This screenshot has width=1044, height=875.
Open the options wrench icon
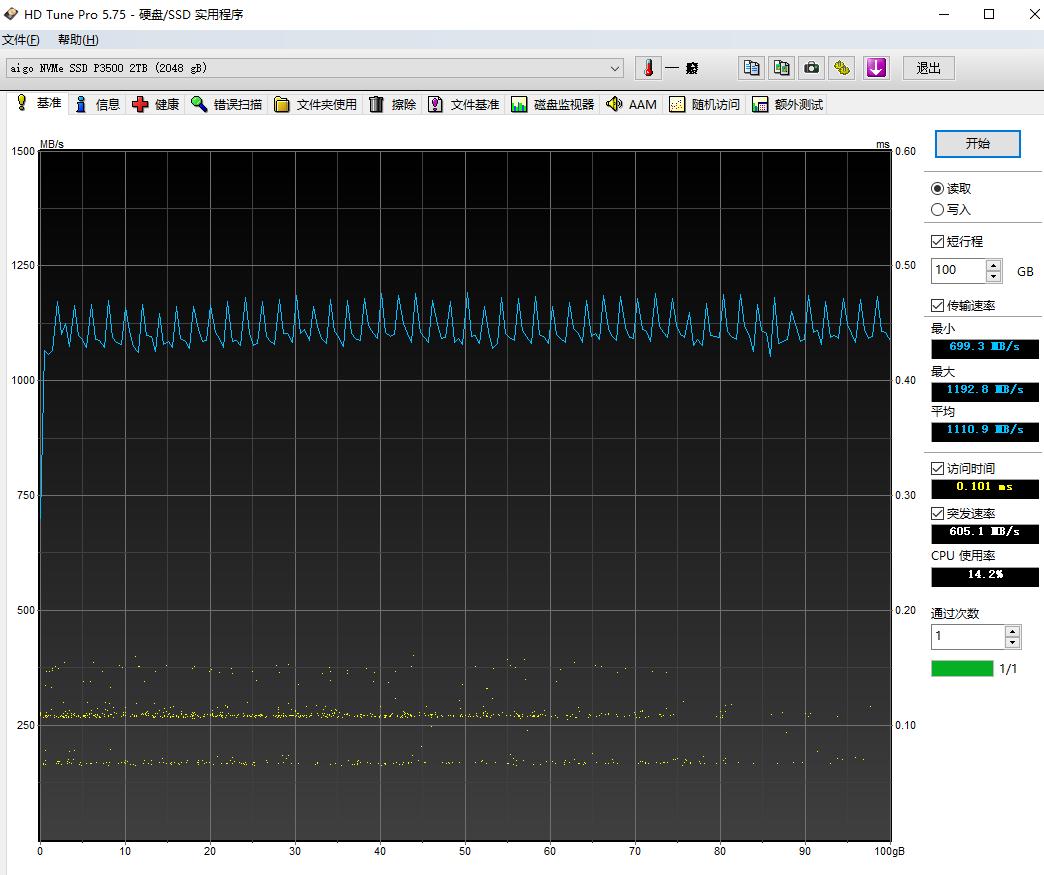(x=843, y=68)
